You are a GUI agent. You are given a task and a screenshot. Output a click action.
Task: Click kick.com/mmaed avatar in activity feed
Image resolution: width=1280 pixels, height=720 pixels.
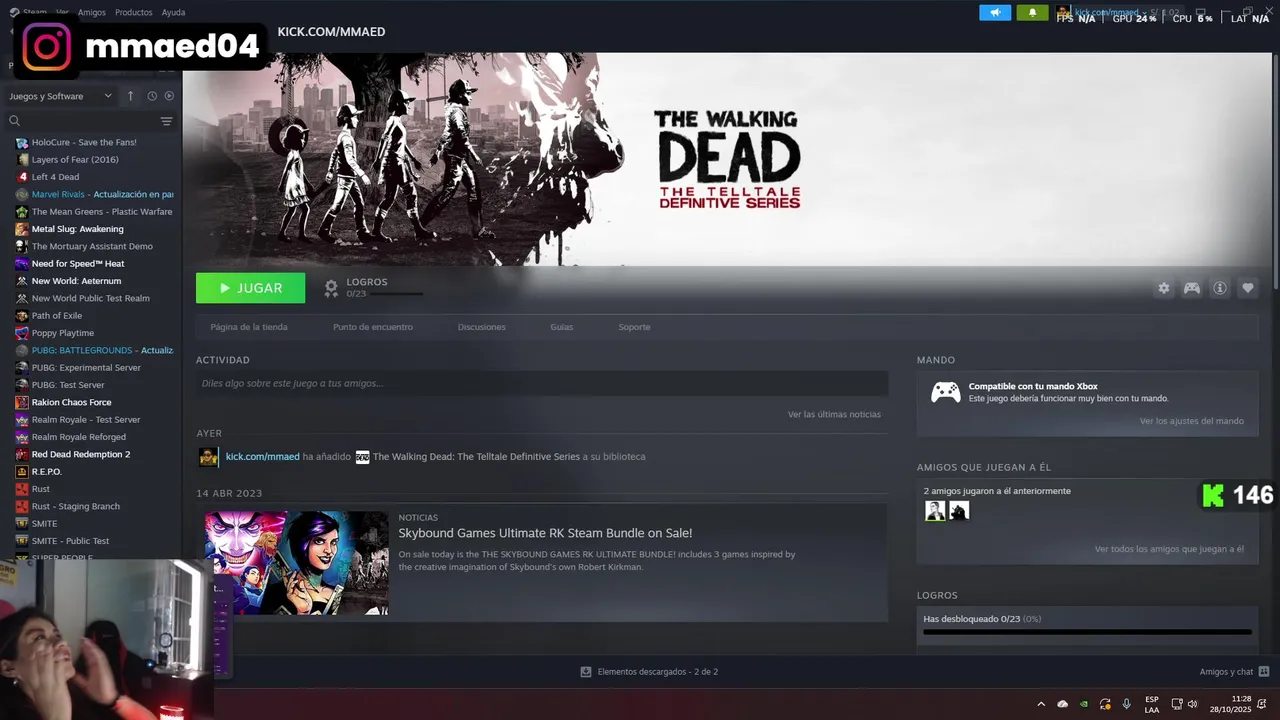(208, 457)
